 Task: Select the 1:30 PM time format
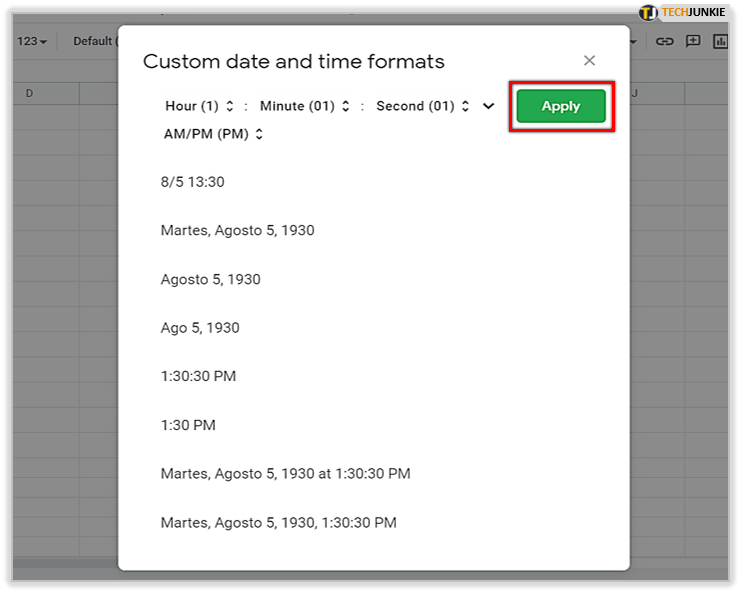pyautogui.click(x=188, y=425)
